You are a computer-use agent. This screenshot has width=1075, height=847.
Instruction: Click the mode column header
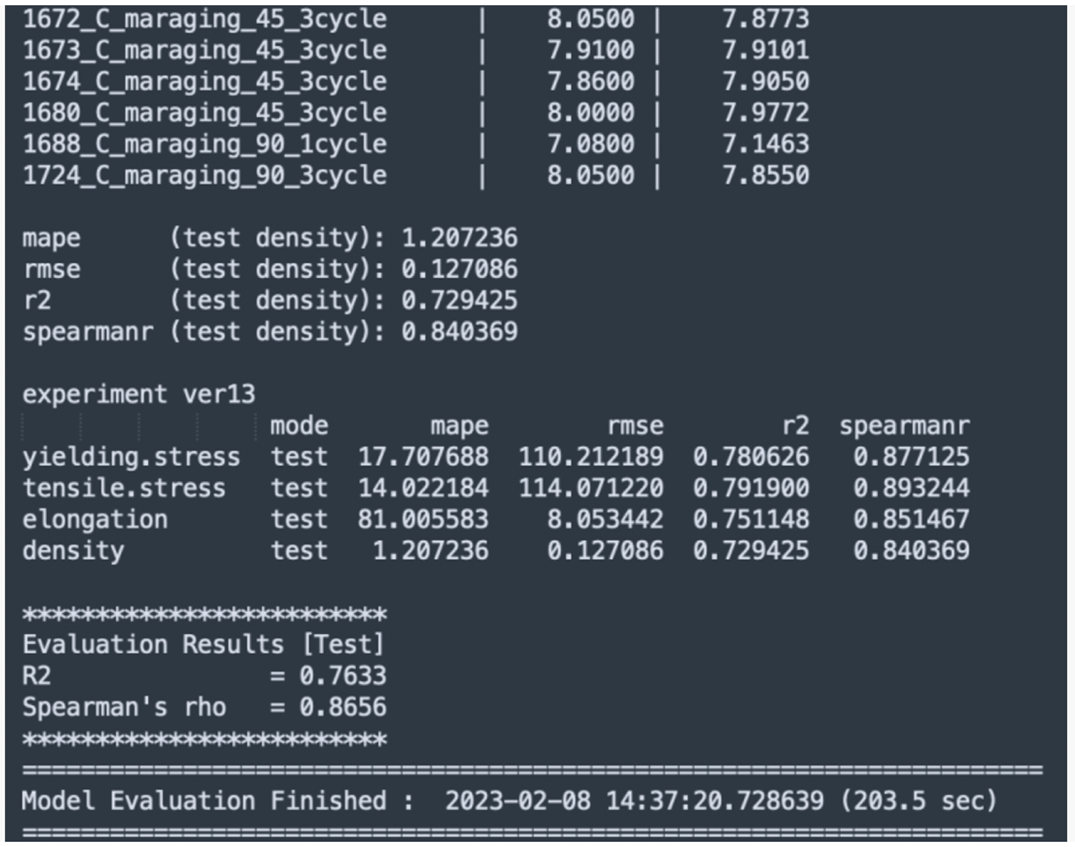tap(299, 426)
